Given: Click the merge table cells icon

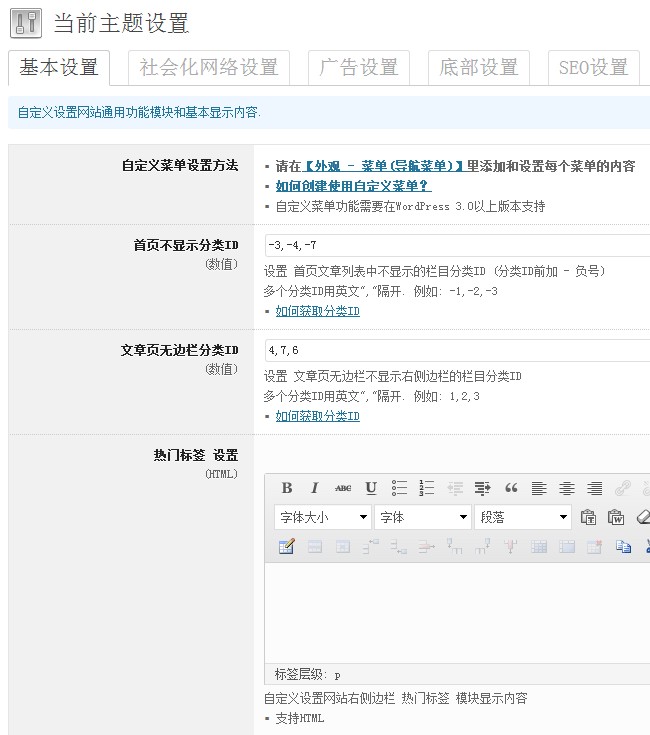Looking at the screenshot, I should 567,547.
